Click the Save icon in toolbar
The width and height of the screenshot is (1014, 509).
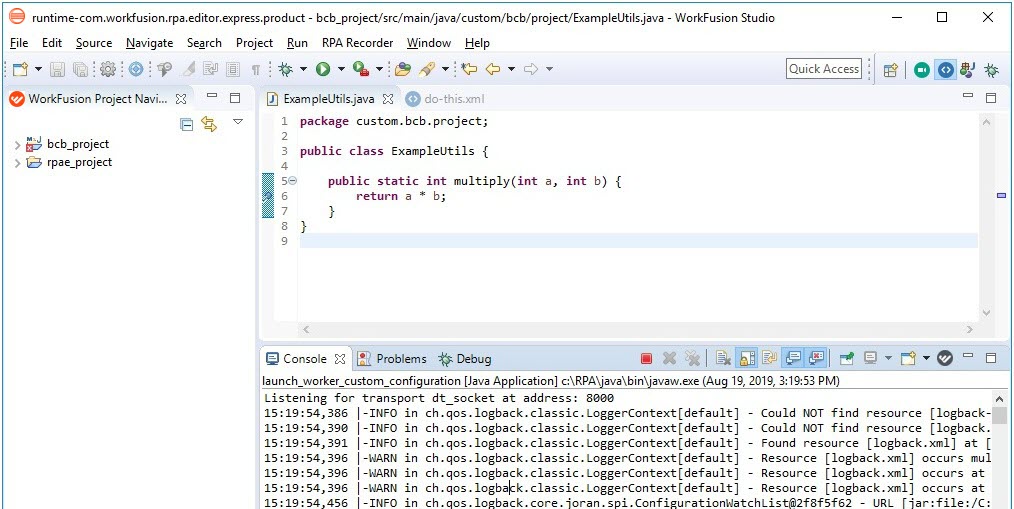point(58,69)
